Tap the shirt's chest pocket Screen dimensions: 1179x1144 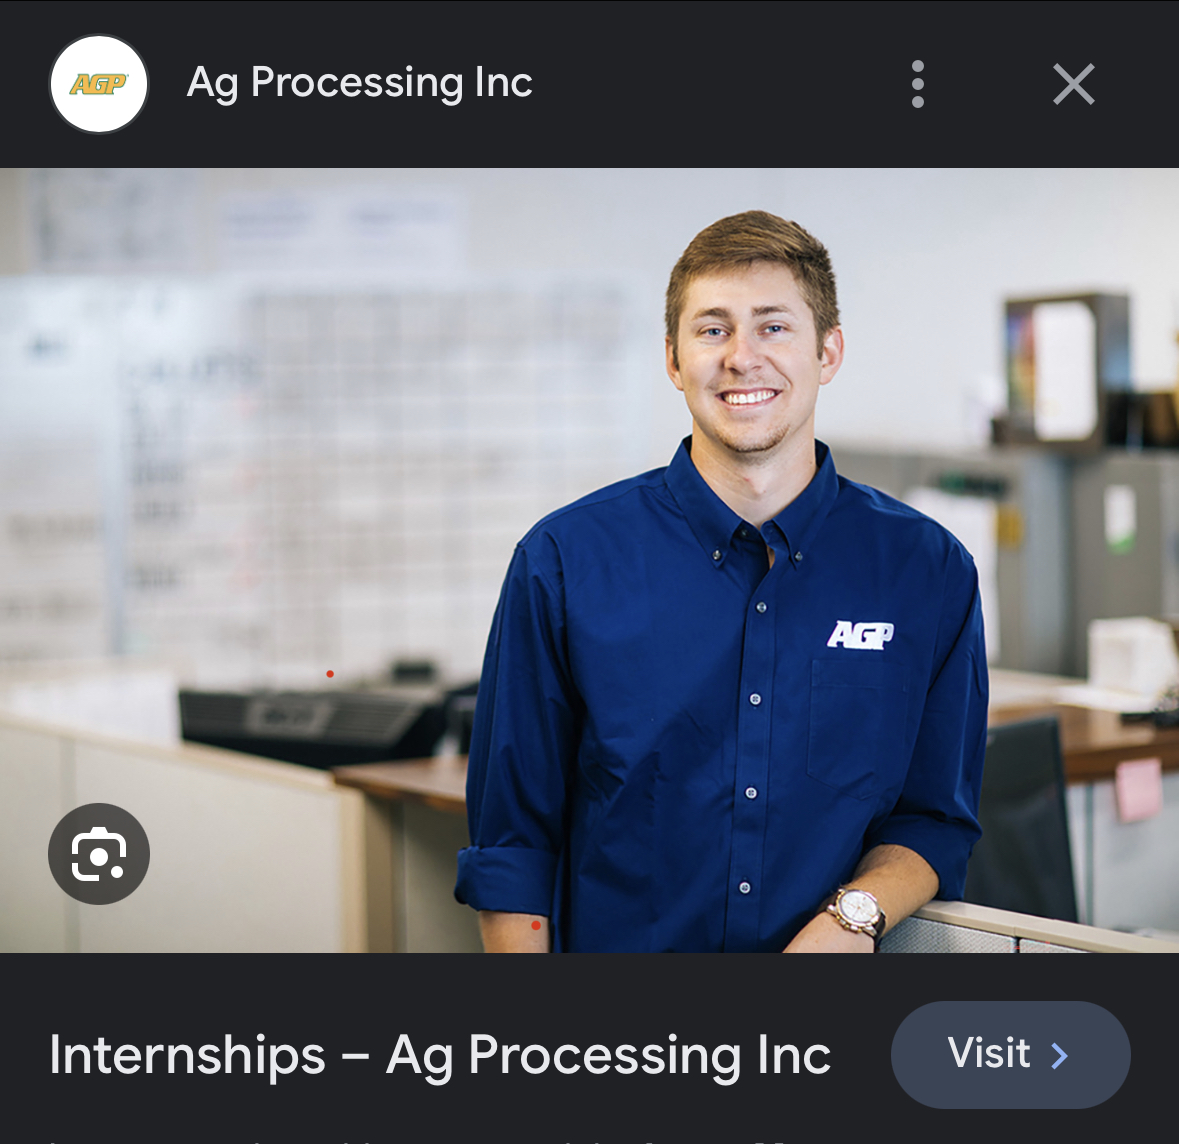(x=857, y=728)
